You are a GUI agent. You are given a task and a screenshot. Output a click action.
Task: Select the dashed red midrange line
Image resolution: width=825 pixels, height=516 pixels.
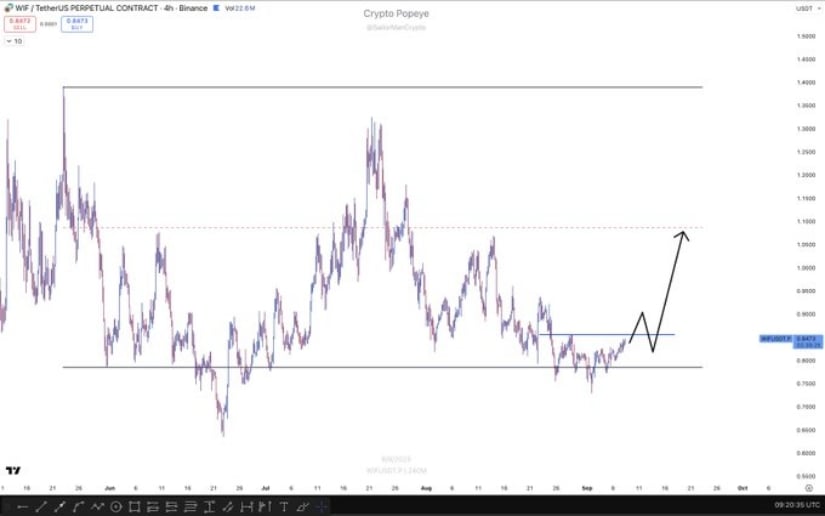[x=383, y=228]
